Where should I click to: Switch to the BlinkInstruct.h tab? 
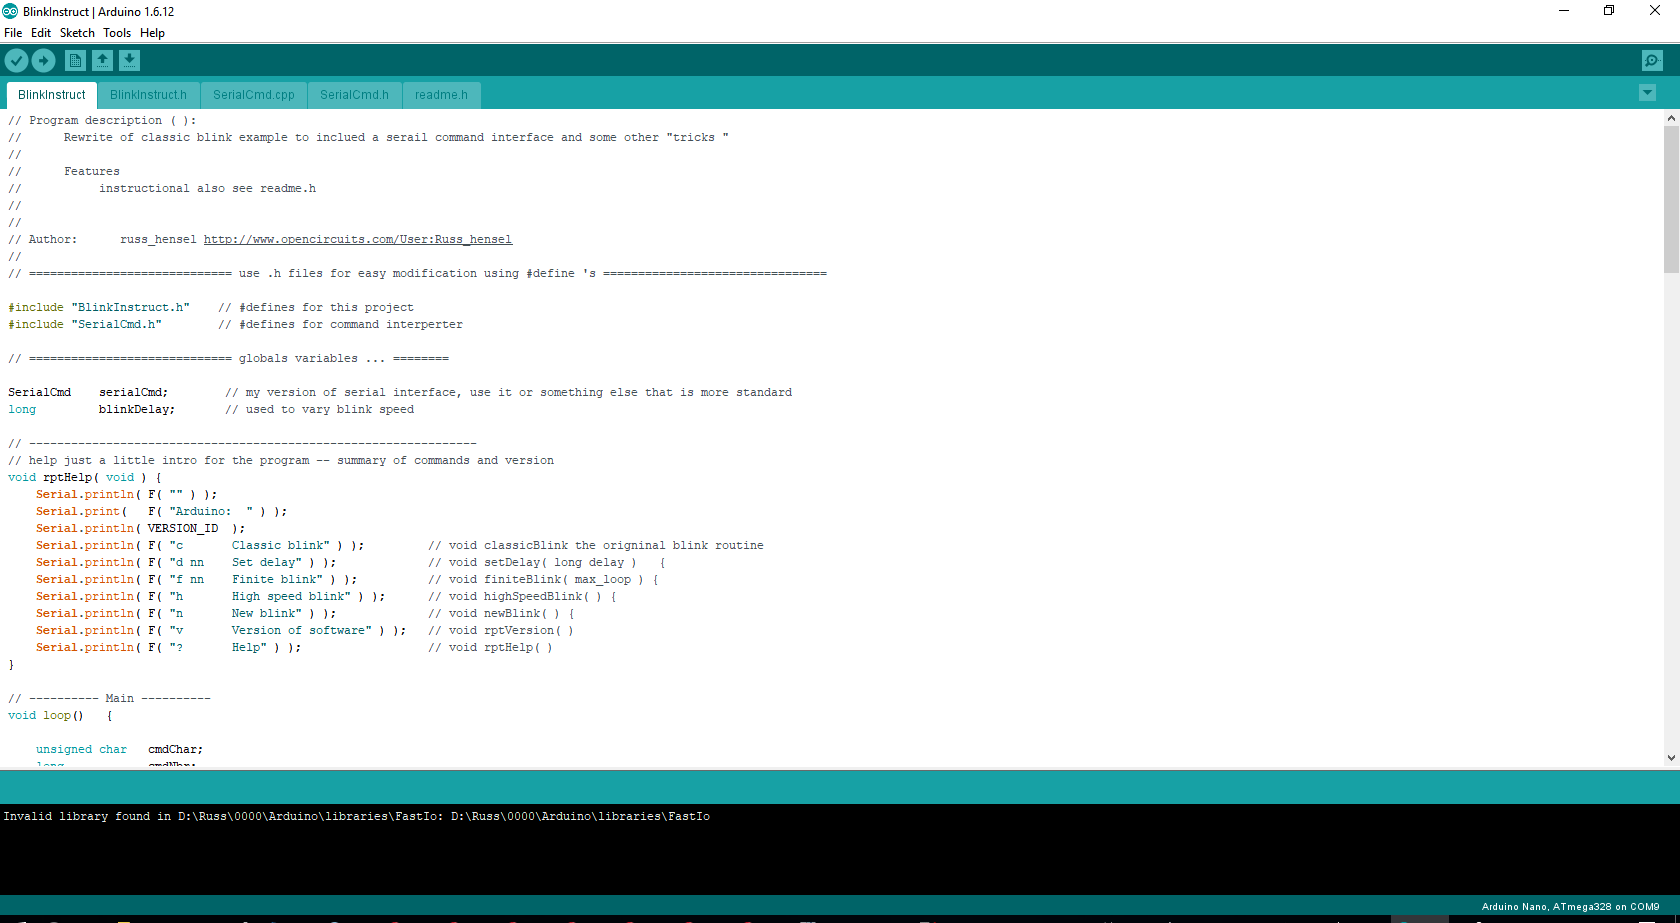point(148,95)
